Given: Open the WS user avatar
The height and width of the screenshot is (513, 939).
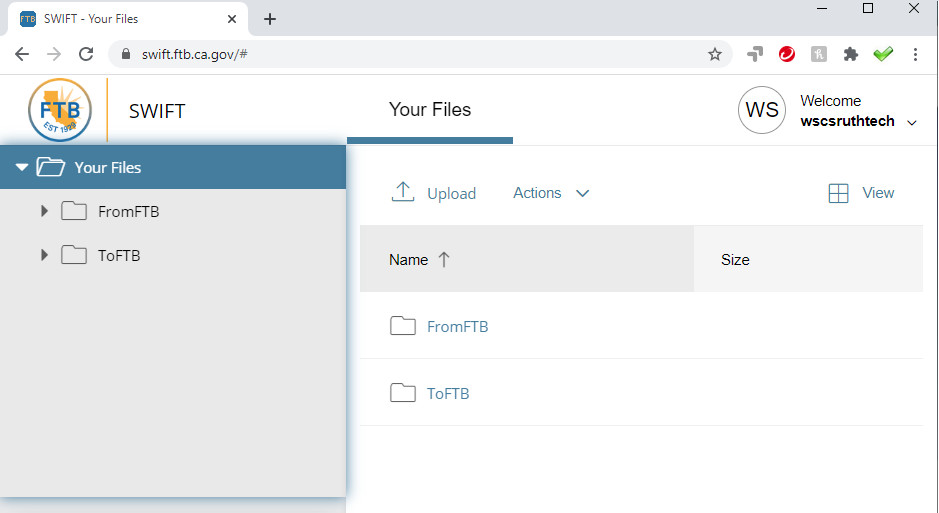Looking at the screenshot, I should (762, 110).
